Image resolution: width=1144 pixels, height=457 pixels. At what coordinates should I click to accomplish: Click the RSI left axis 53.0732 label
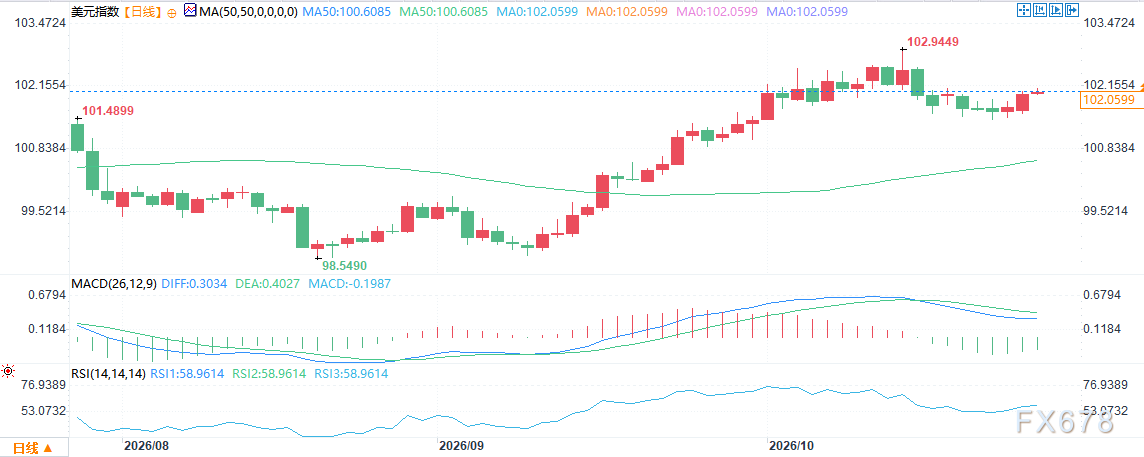tap(45, 411)
